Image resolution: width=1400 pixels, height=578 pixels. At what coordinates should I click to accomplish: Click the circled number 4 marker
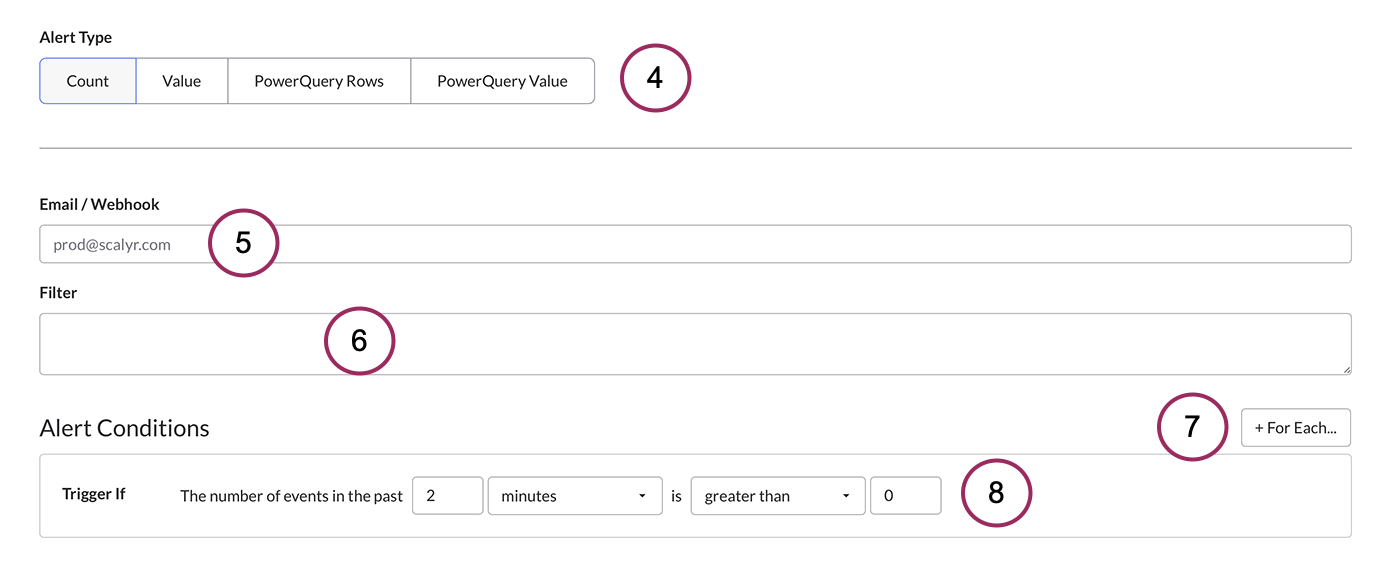tap(655, 78)
